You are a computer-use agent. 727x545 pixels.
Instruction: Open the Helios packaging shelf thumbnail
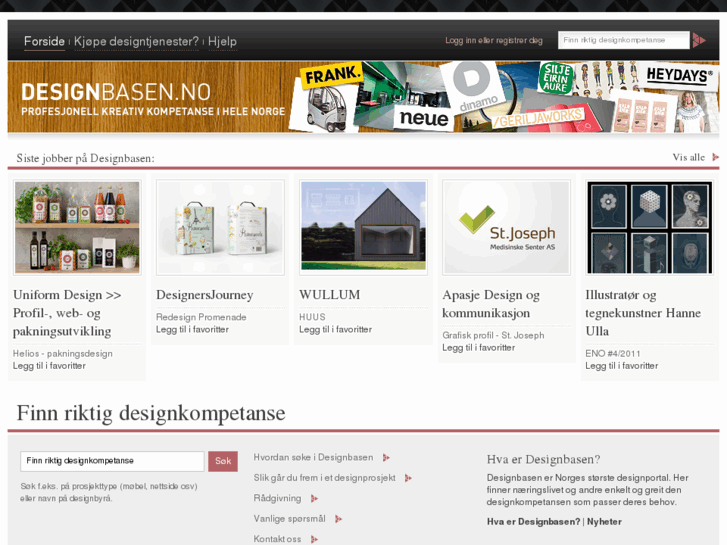click(x=77, y=227)
